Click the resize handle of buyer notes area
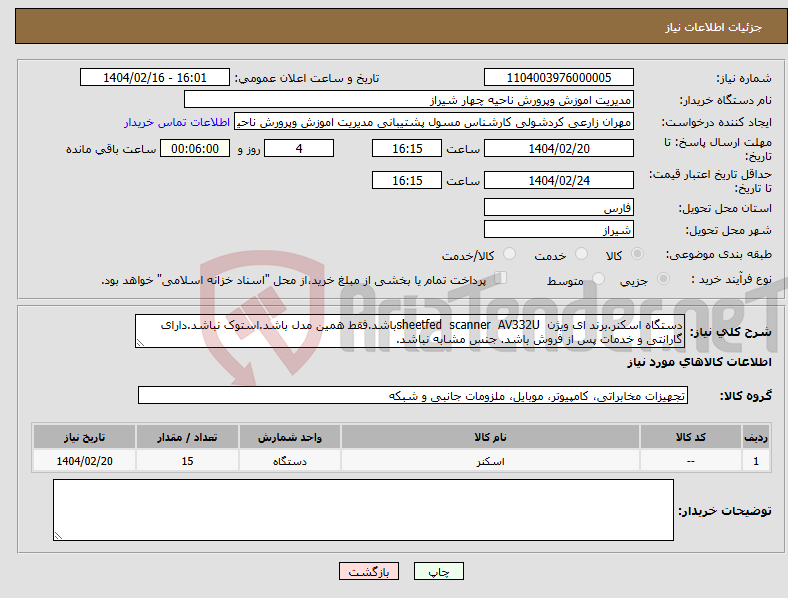Viewport: 788px width, 598px height. (58, 536)
